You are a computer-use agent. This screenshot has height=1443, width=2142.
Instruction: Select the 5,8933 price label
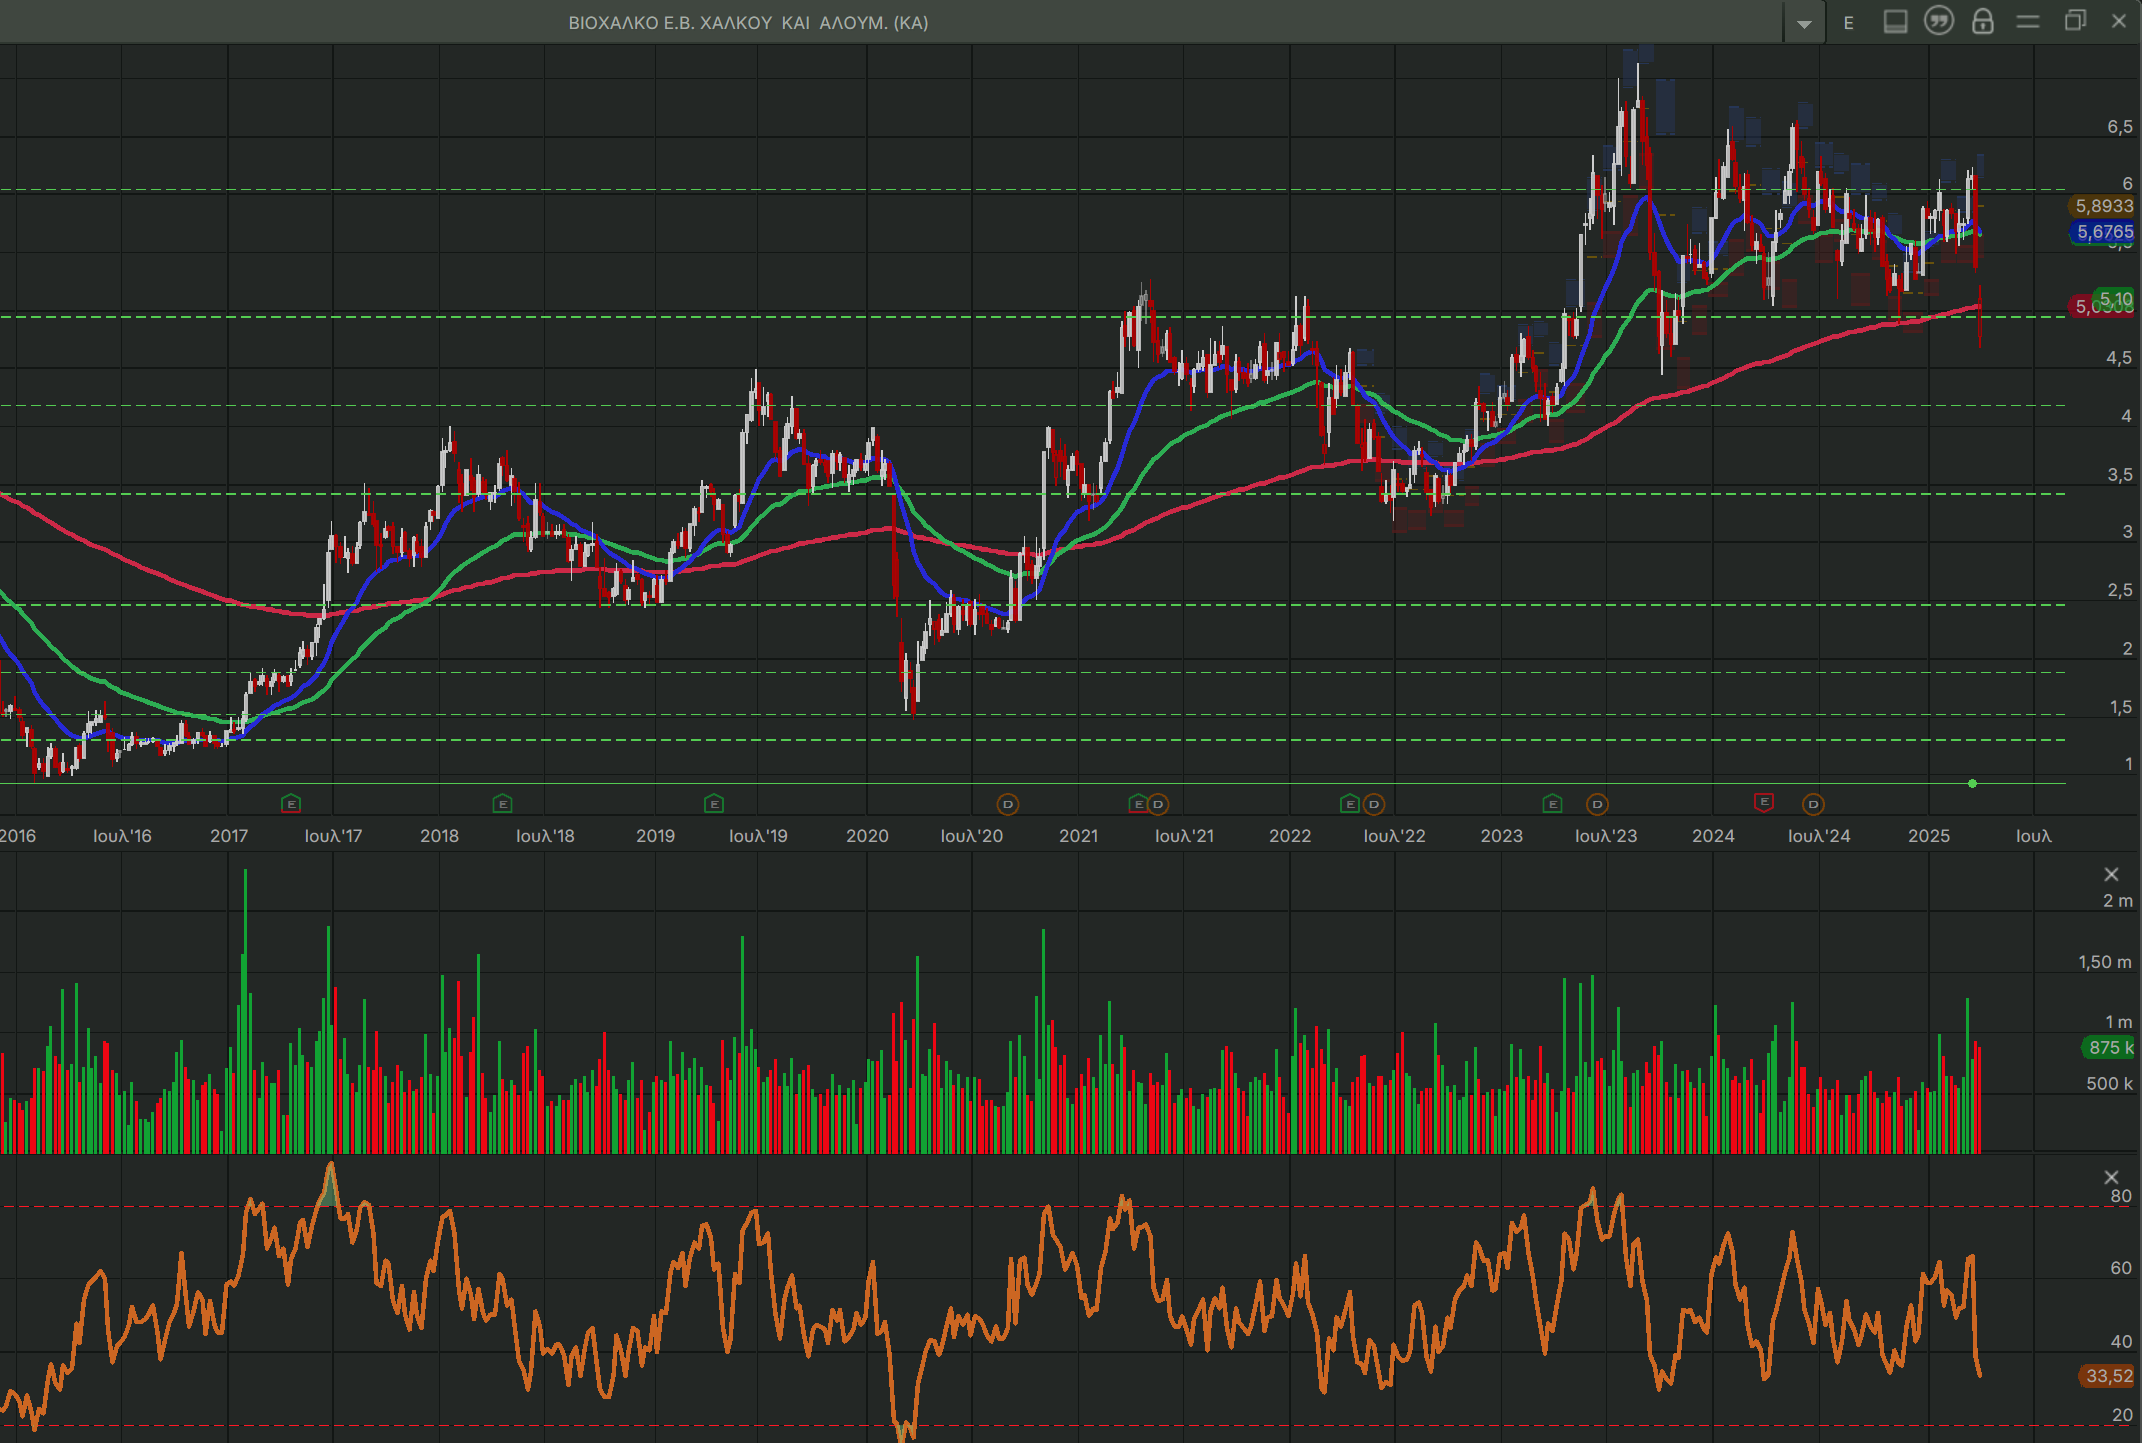tap(2103, 206)
